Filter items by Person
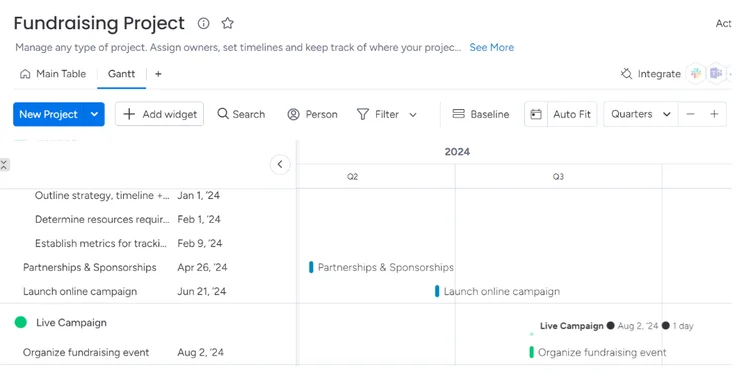The width and height of the screenshot is (744, 373). click(x=313, y=114)
